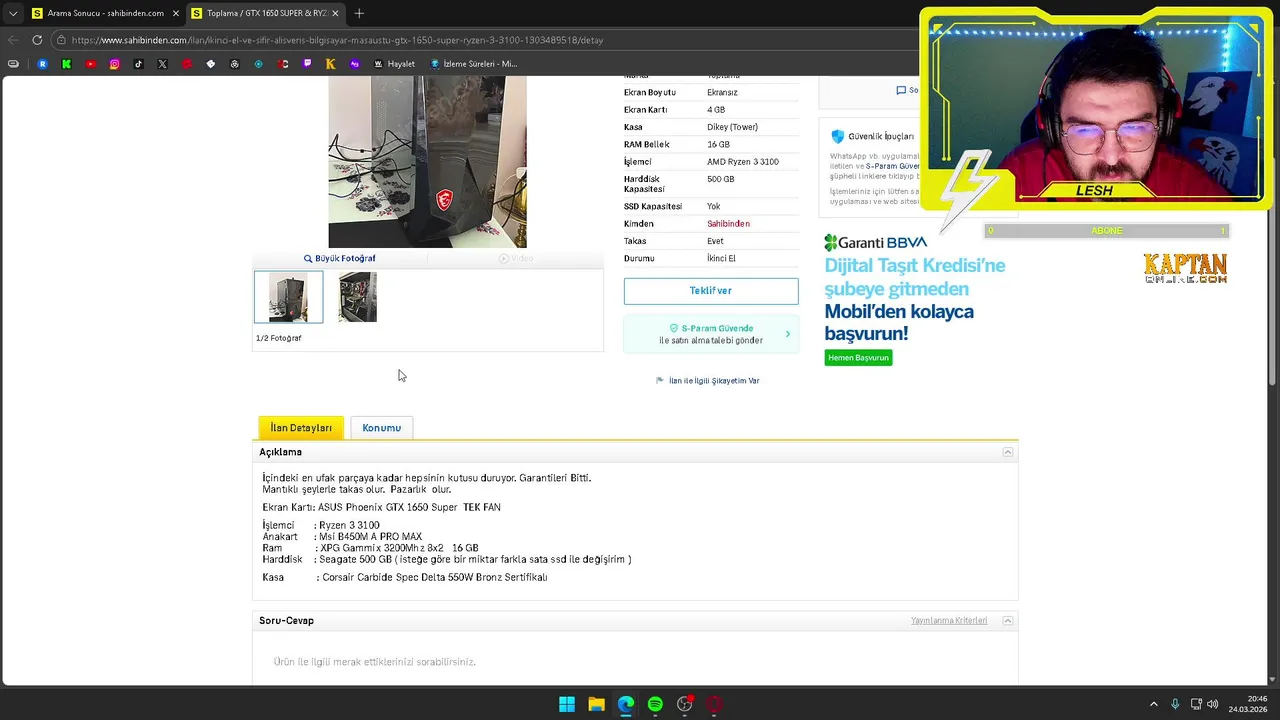Reload the current page
1280x720 pixels.
click(x=37, y=40)
